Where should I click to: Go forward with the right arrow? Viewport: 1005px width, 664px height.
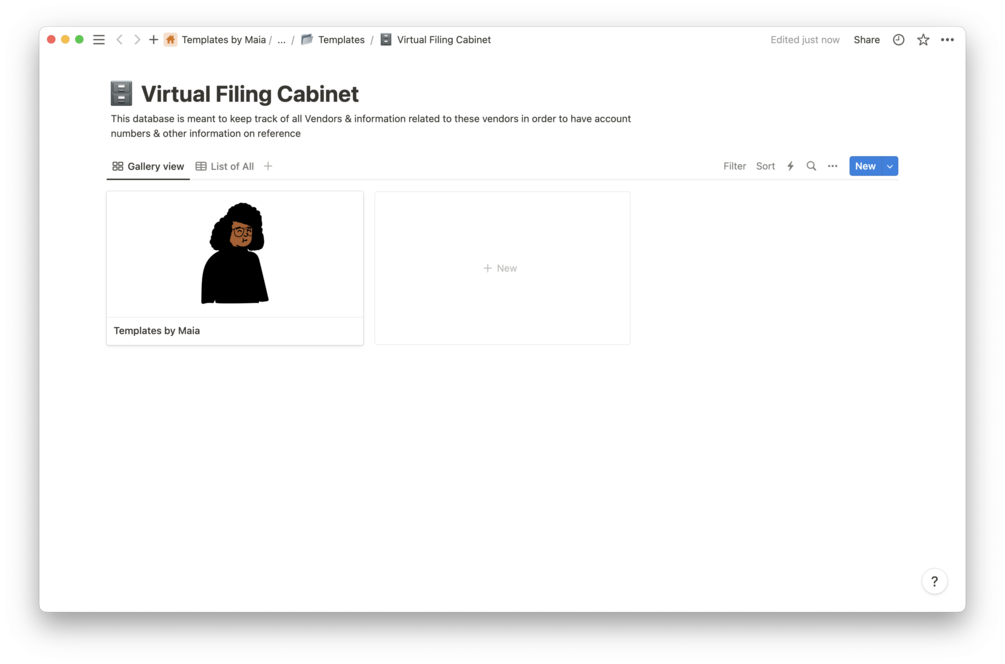coord(137,40)
